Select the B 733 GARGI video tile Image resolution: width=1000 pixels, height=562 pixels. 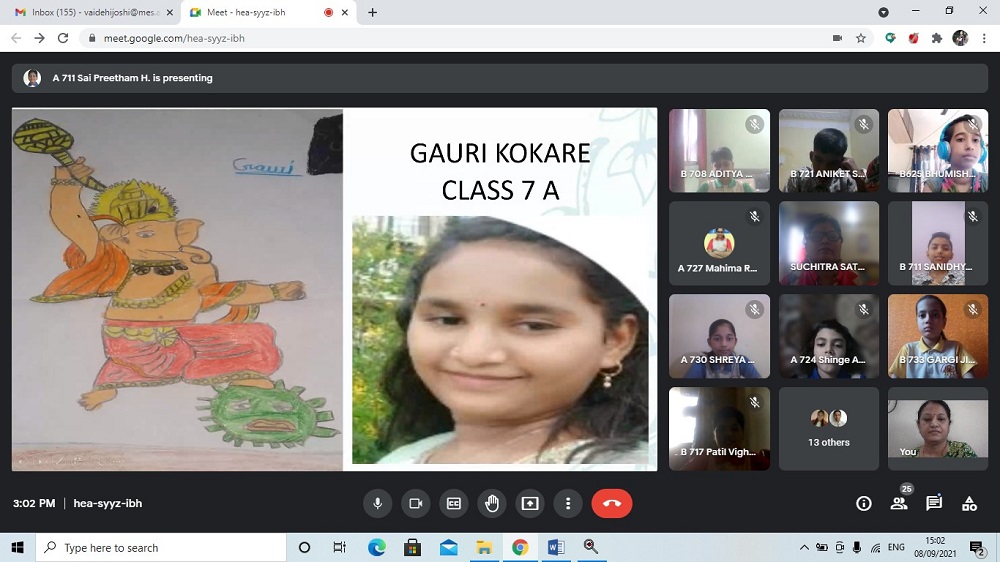click(x=937, y=336)
